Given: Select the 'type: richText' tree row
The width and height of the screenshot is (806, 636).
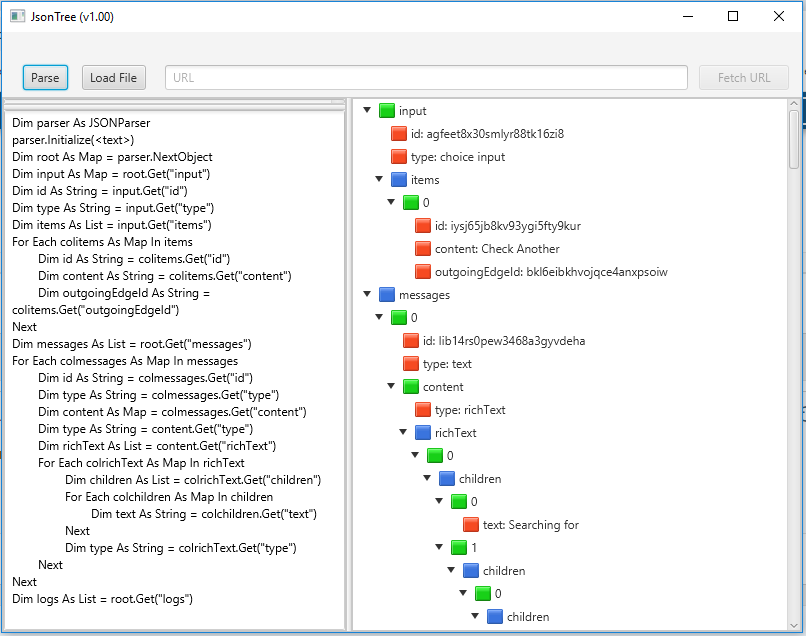Looking at the screenshot, I should pos(571,410).
